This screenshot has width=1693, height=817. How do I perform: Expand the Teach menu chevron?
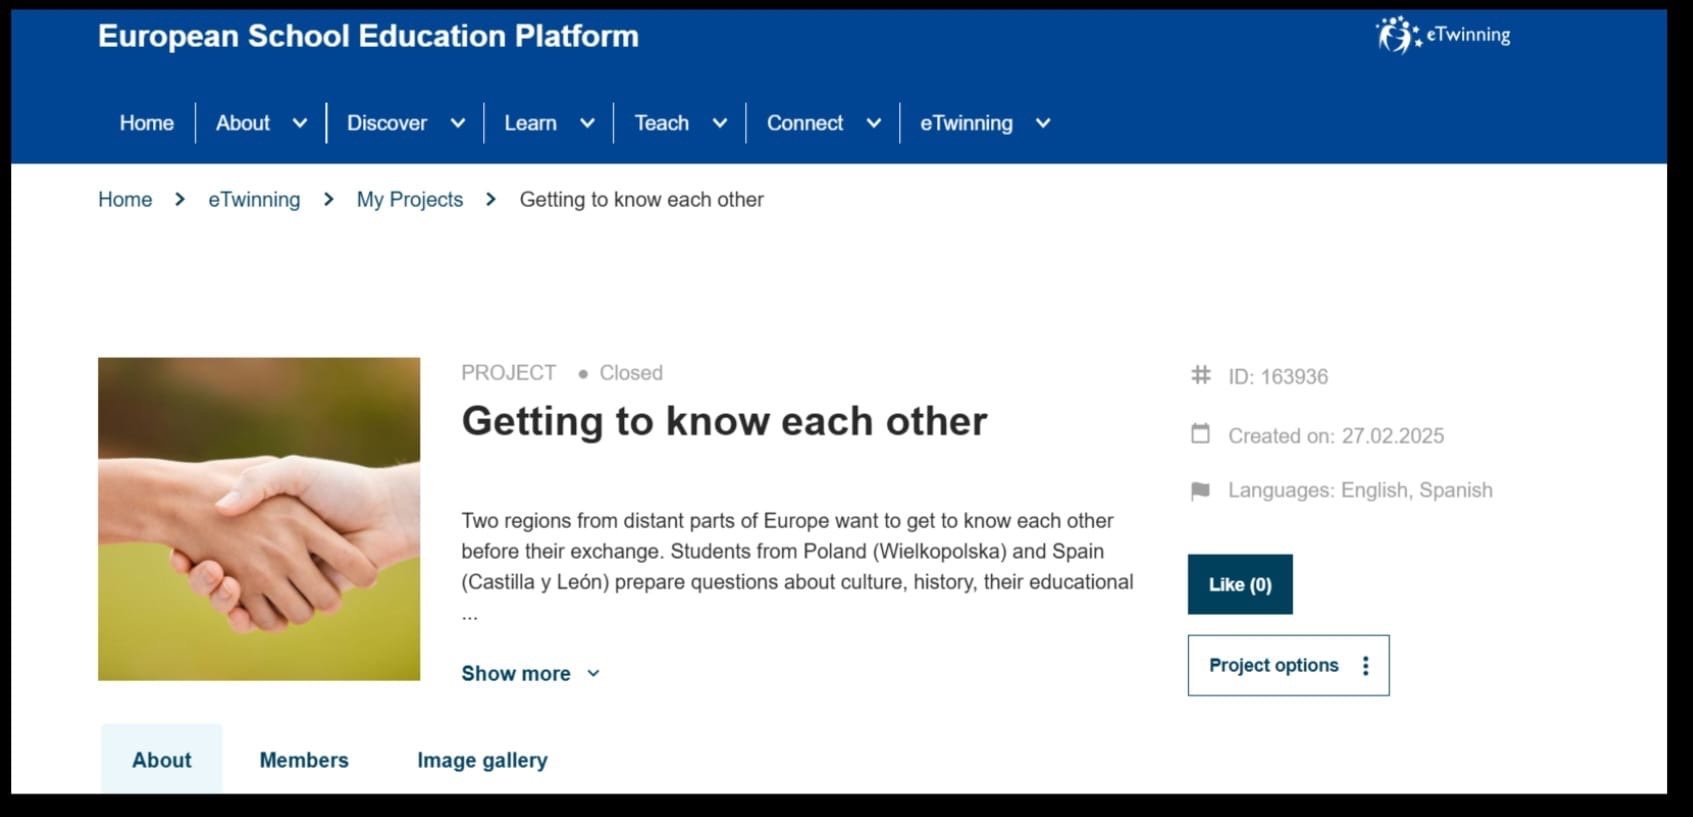pyautogui.click(x=719, y=123)
